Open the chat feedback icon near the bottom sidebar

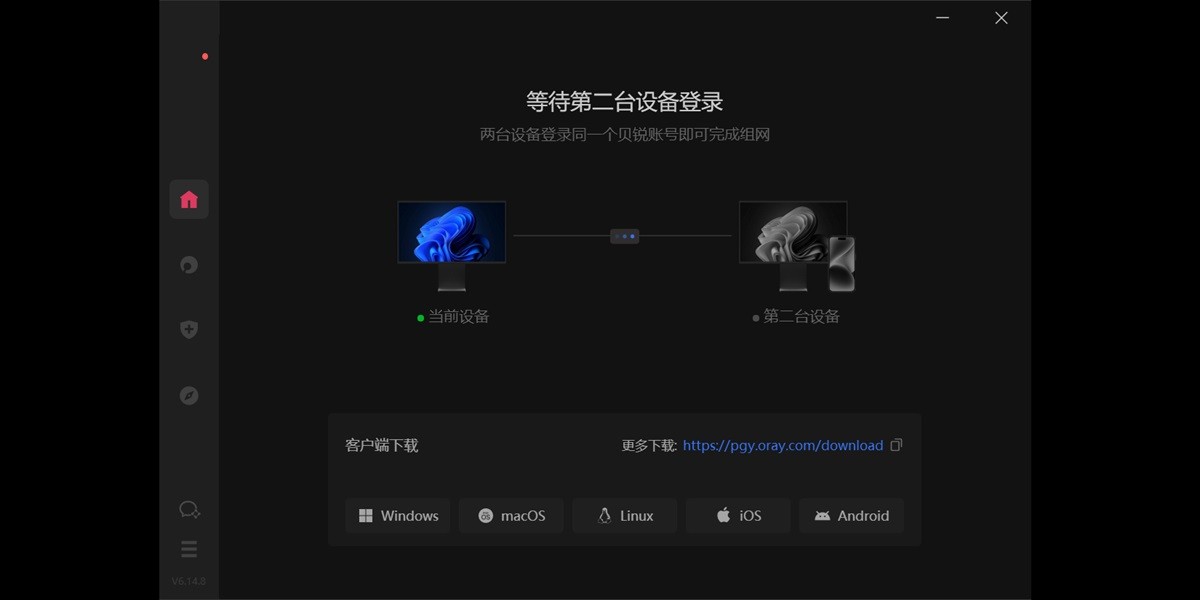point(189,509)
